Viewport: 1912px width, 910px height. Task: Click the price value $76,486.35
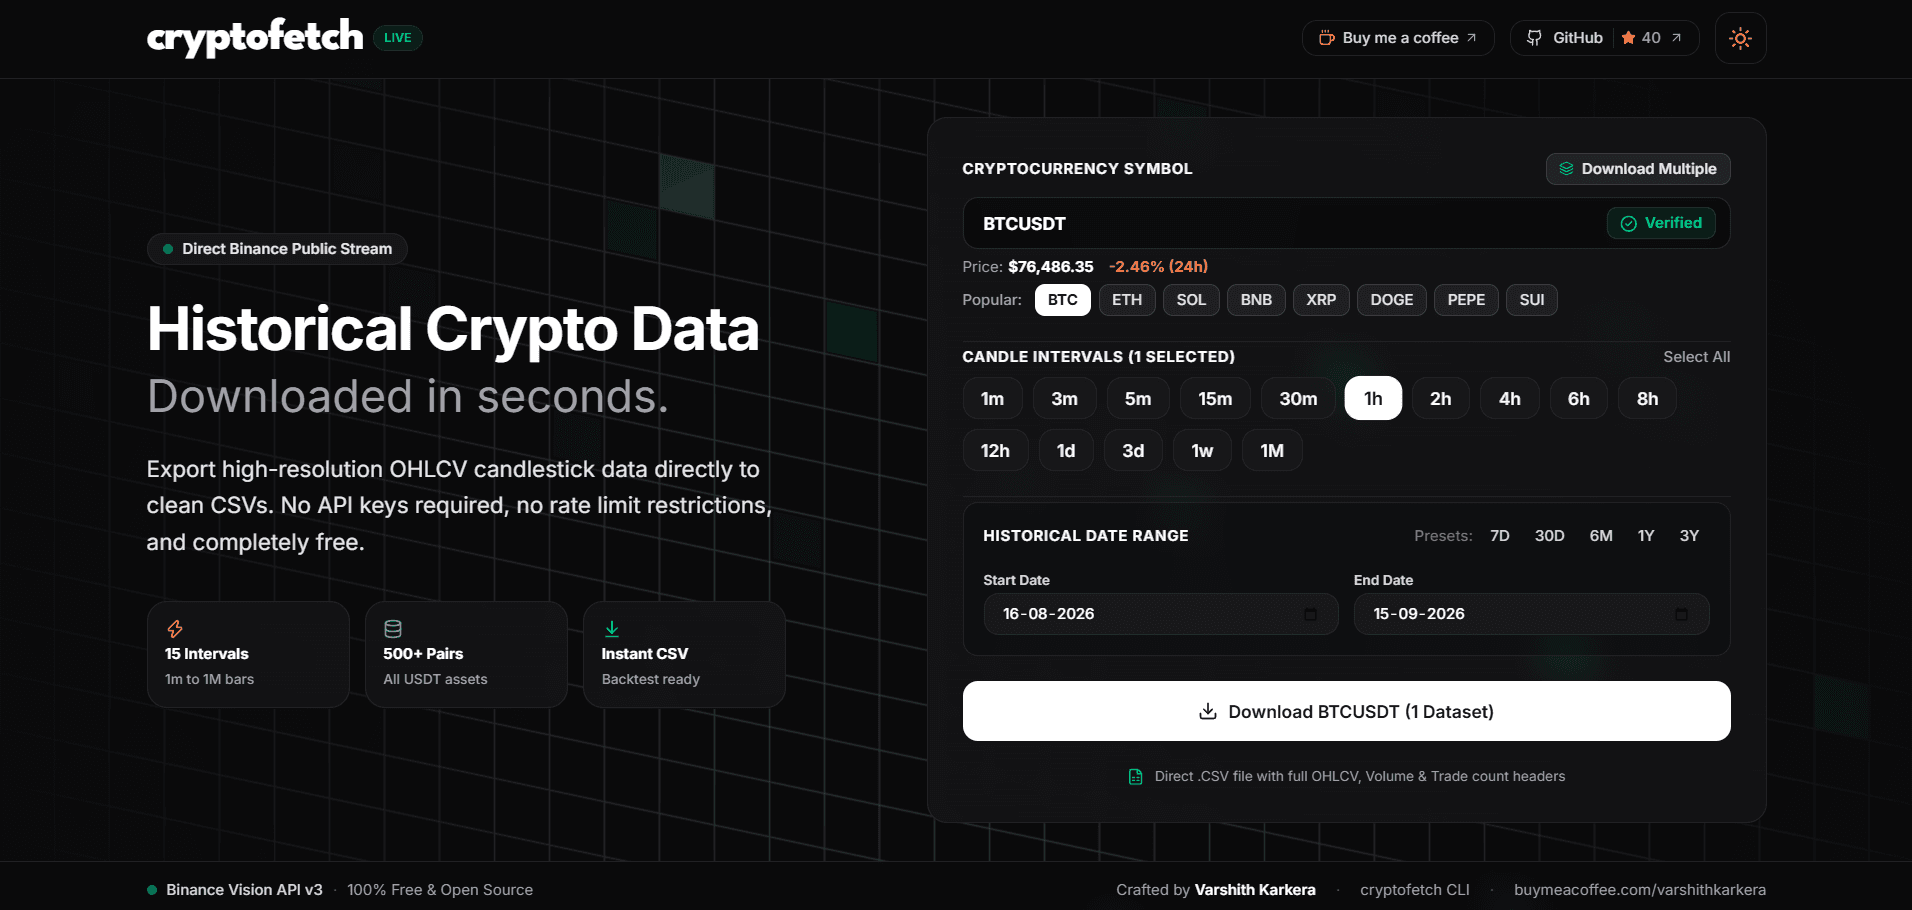pyautogui.click(x=1050, y=267)
